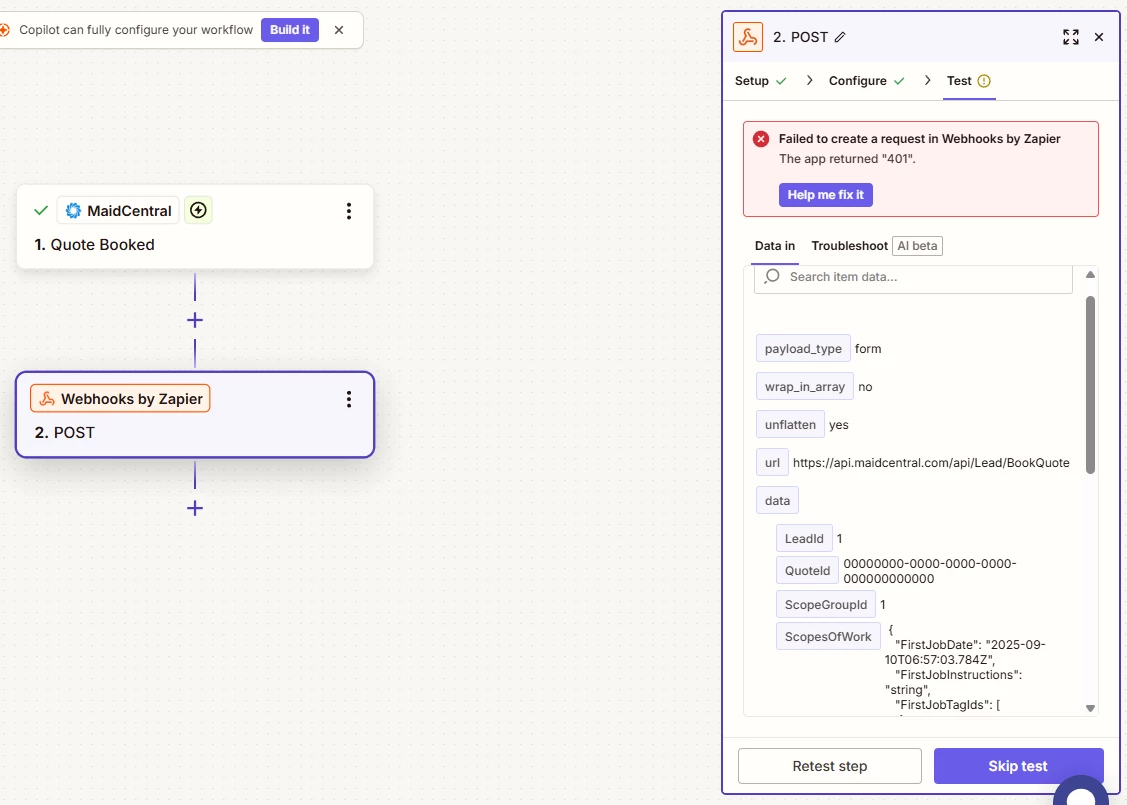Screen dimensions: 1127x805
Task: Click the api.maidcentral.com BookQuote URL
Action: pyautogui.click(x=931, y=463)
